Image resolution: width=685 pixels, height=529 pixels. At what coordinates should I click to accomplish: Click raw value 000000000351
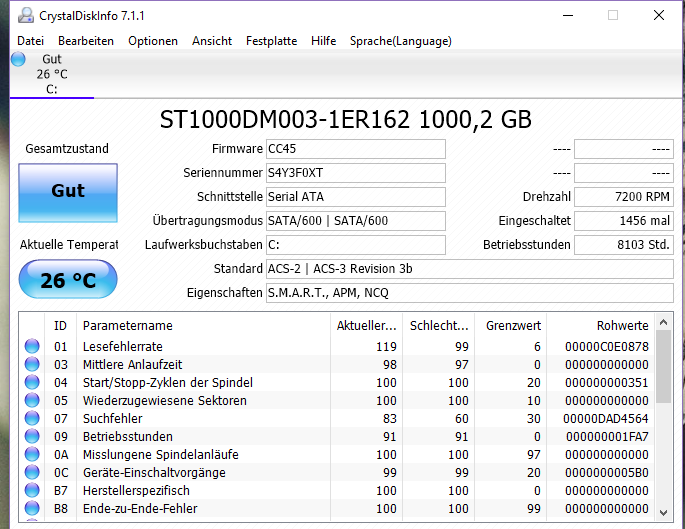coord(607,383)
